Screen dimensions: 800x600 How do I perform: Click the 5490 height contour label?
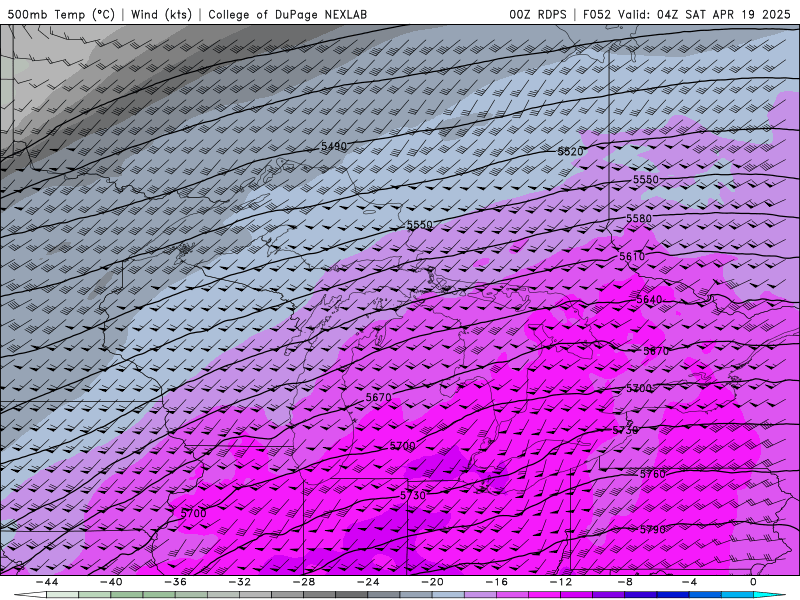click(334, 146)
